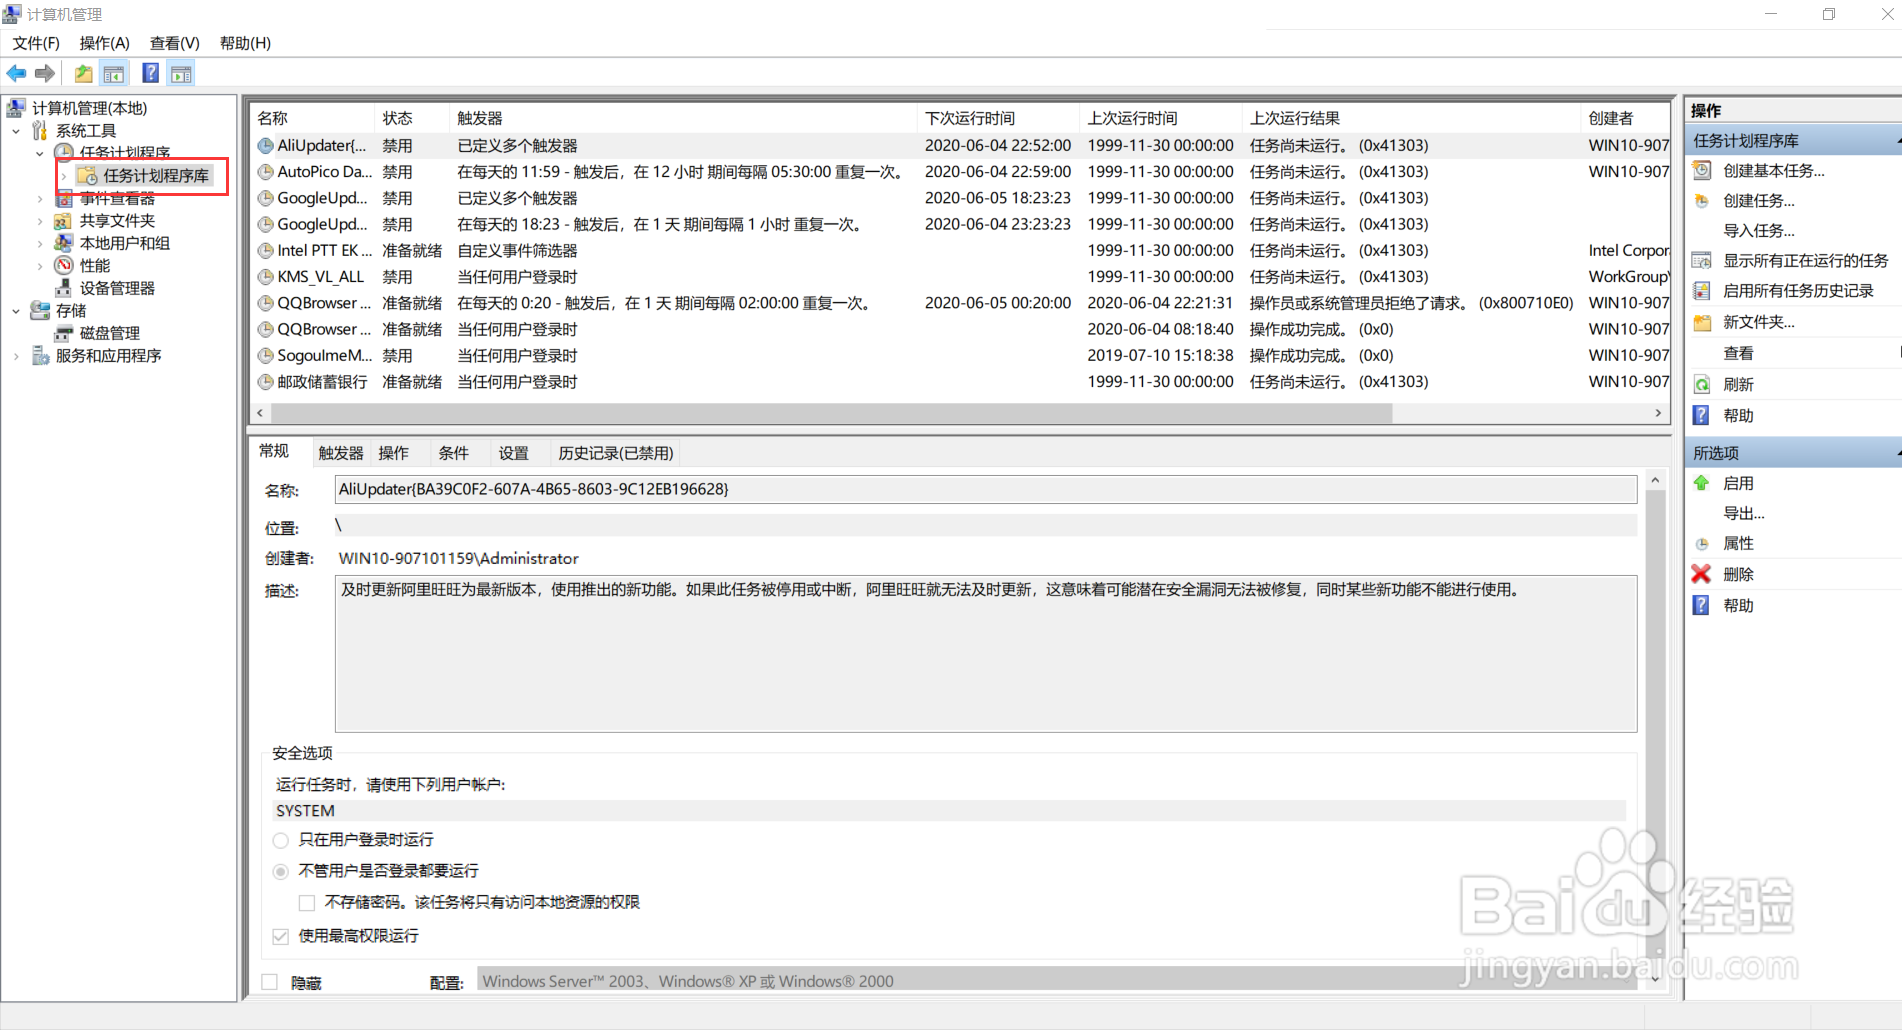The height and width of the screenshot is (1030, 1902).
Task: Open the 操作(A) menu
Action: pyautogui.click(x=105, y=43)
